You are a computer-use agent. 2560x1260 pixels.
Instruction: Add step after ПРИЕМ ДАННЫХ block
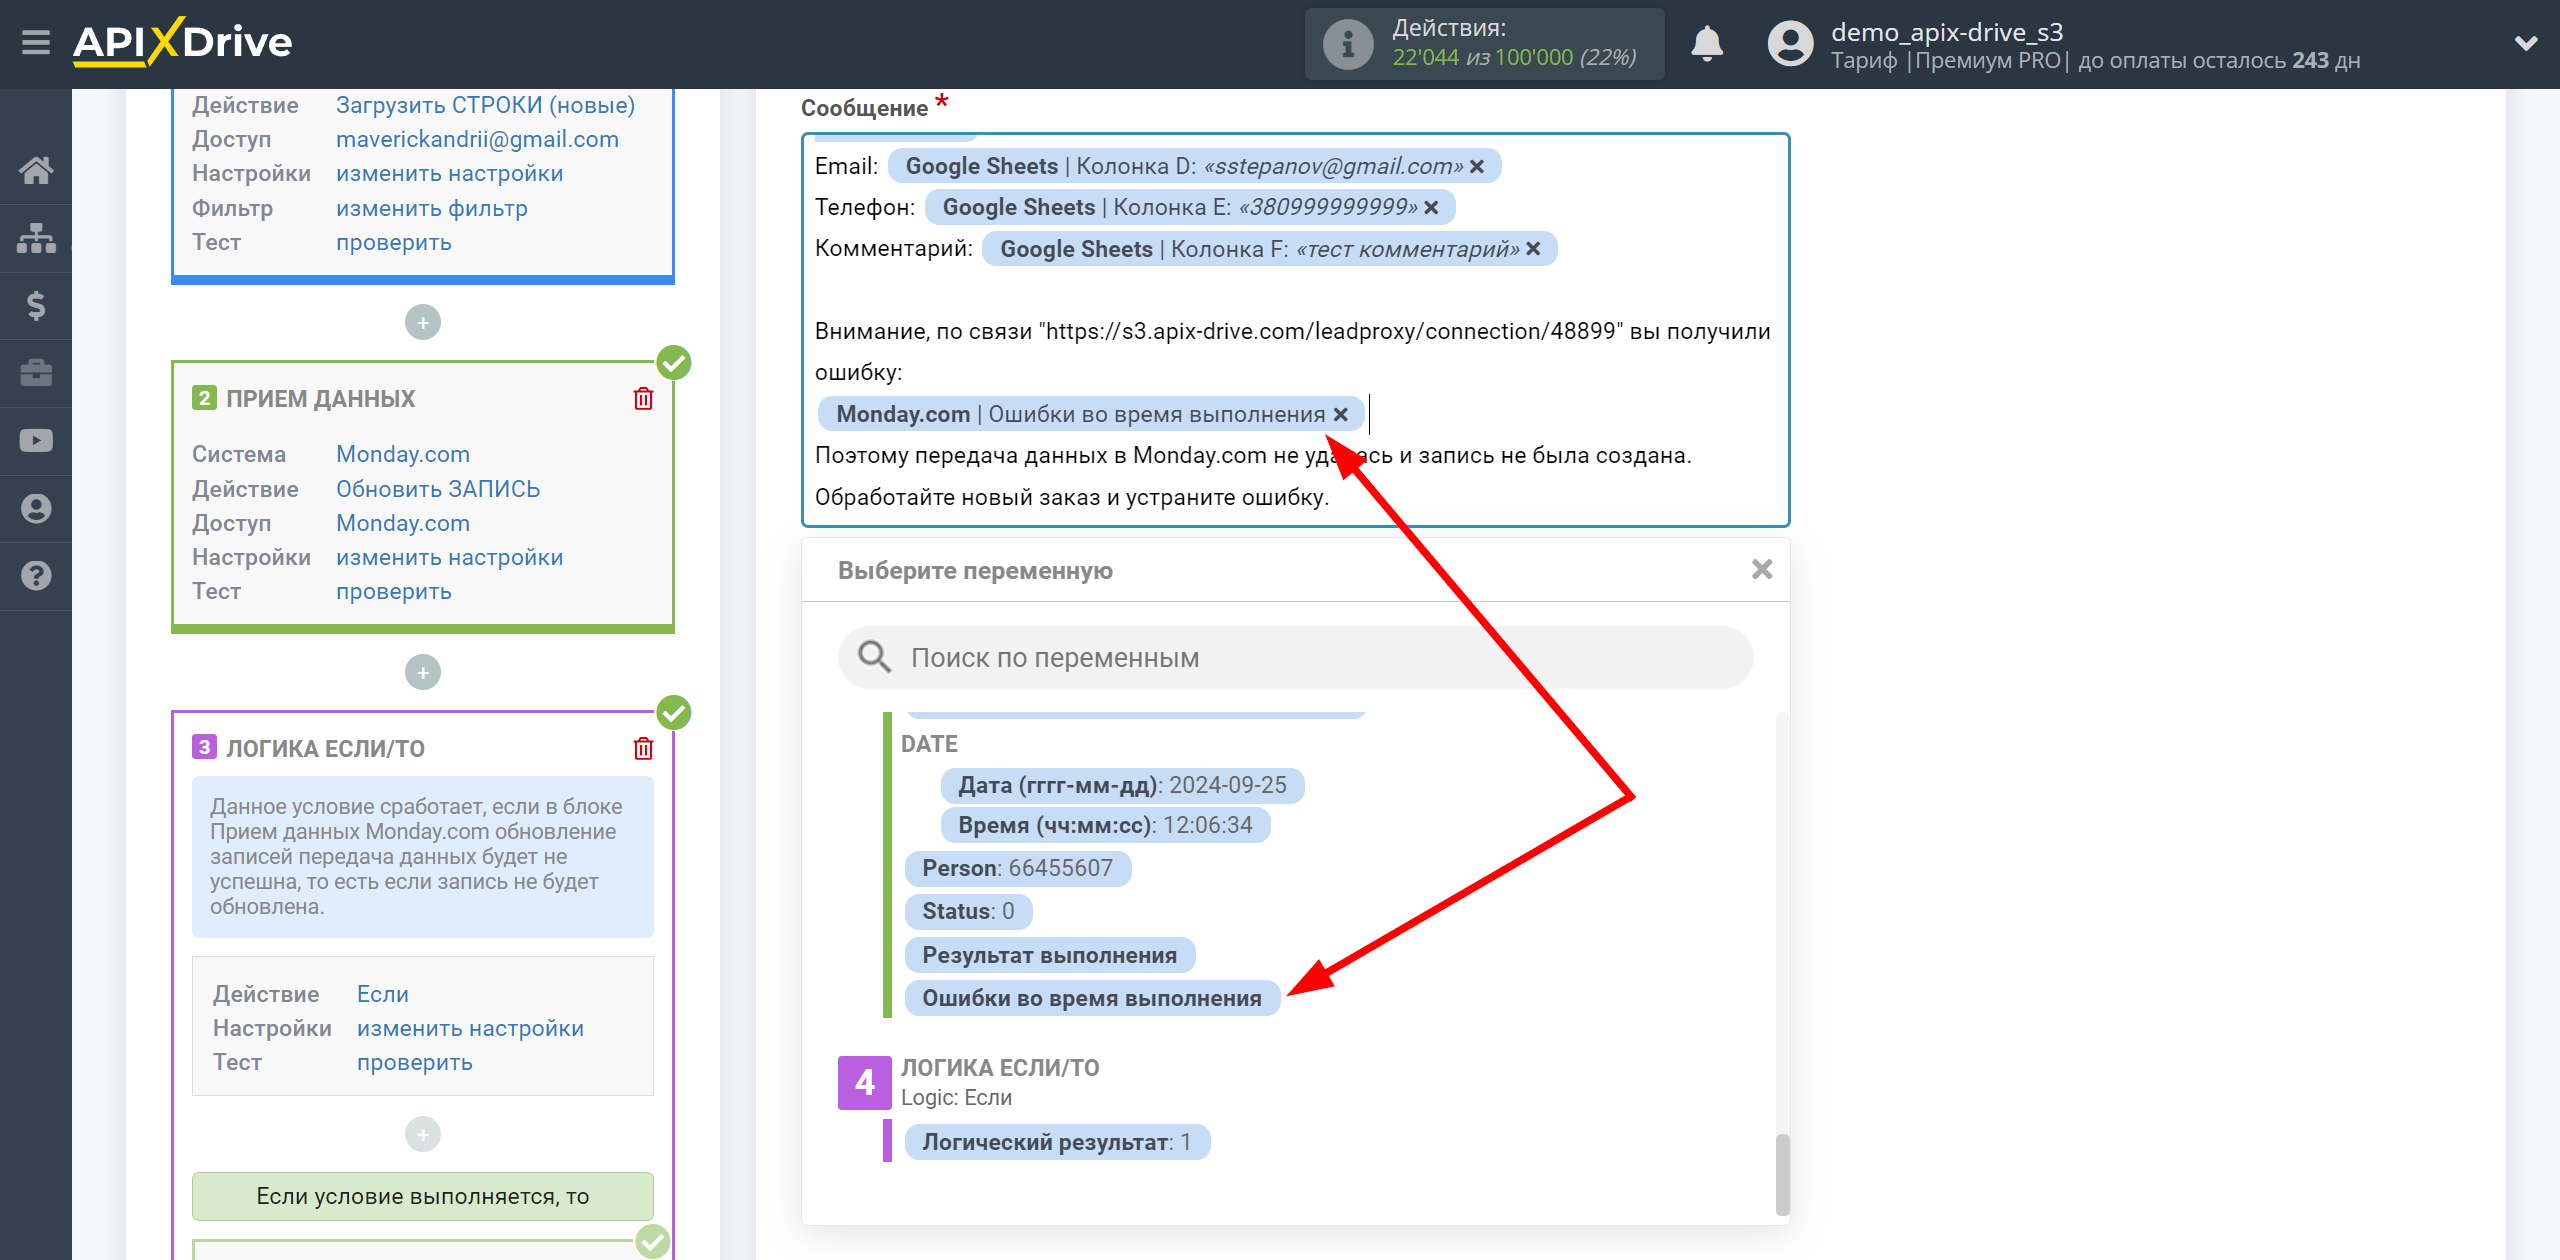pyautogui.click(x=423, y=672)
